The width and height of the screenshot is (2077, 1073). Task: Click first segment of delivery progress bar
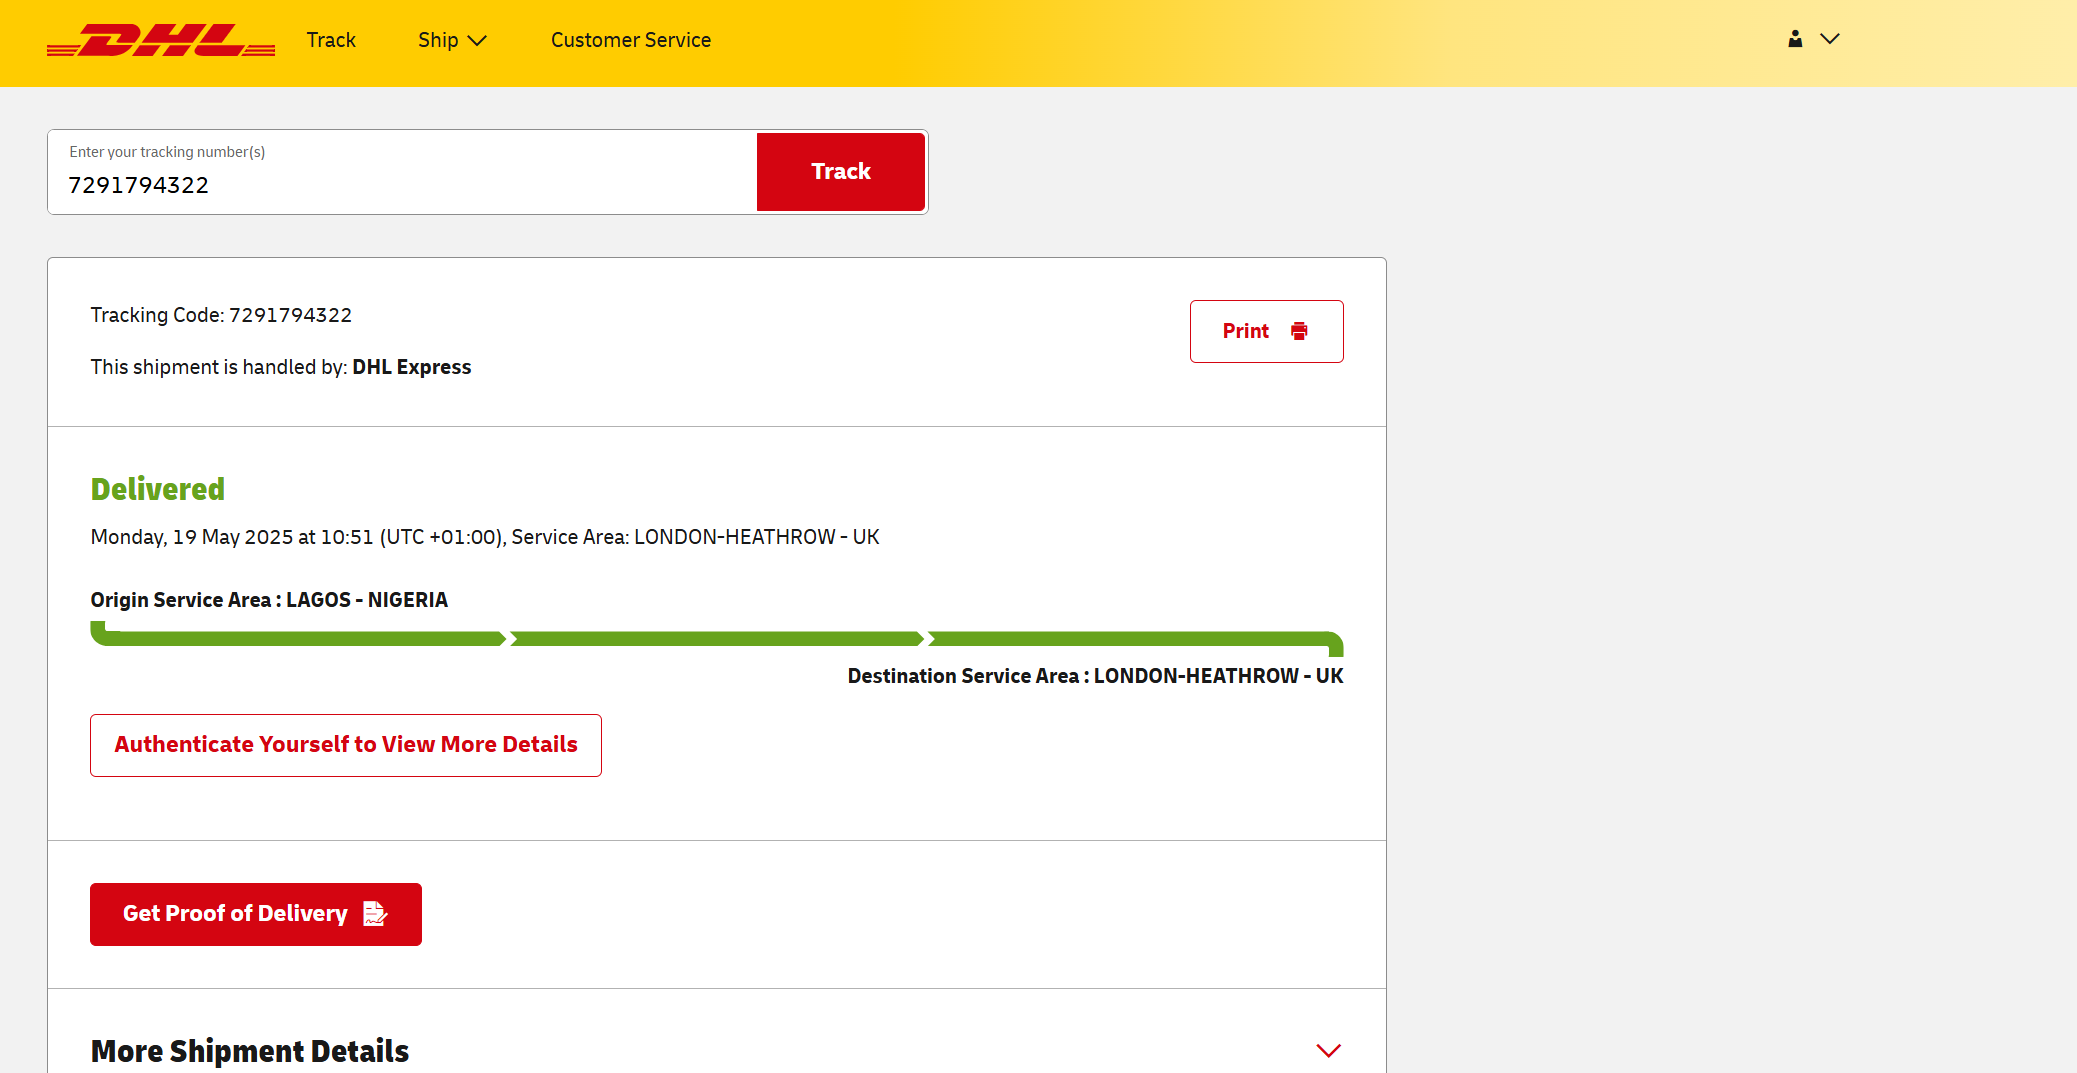point(298,636)
